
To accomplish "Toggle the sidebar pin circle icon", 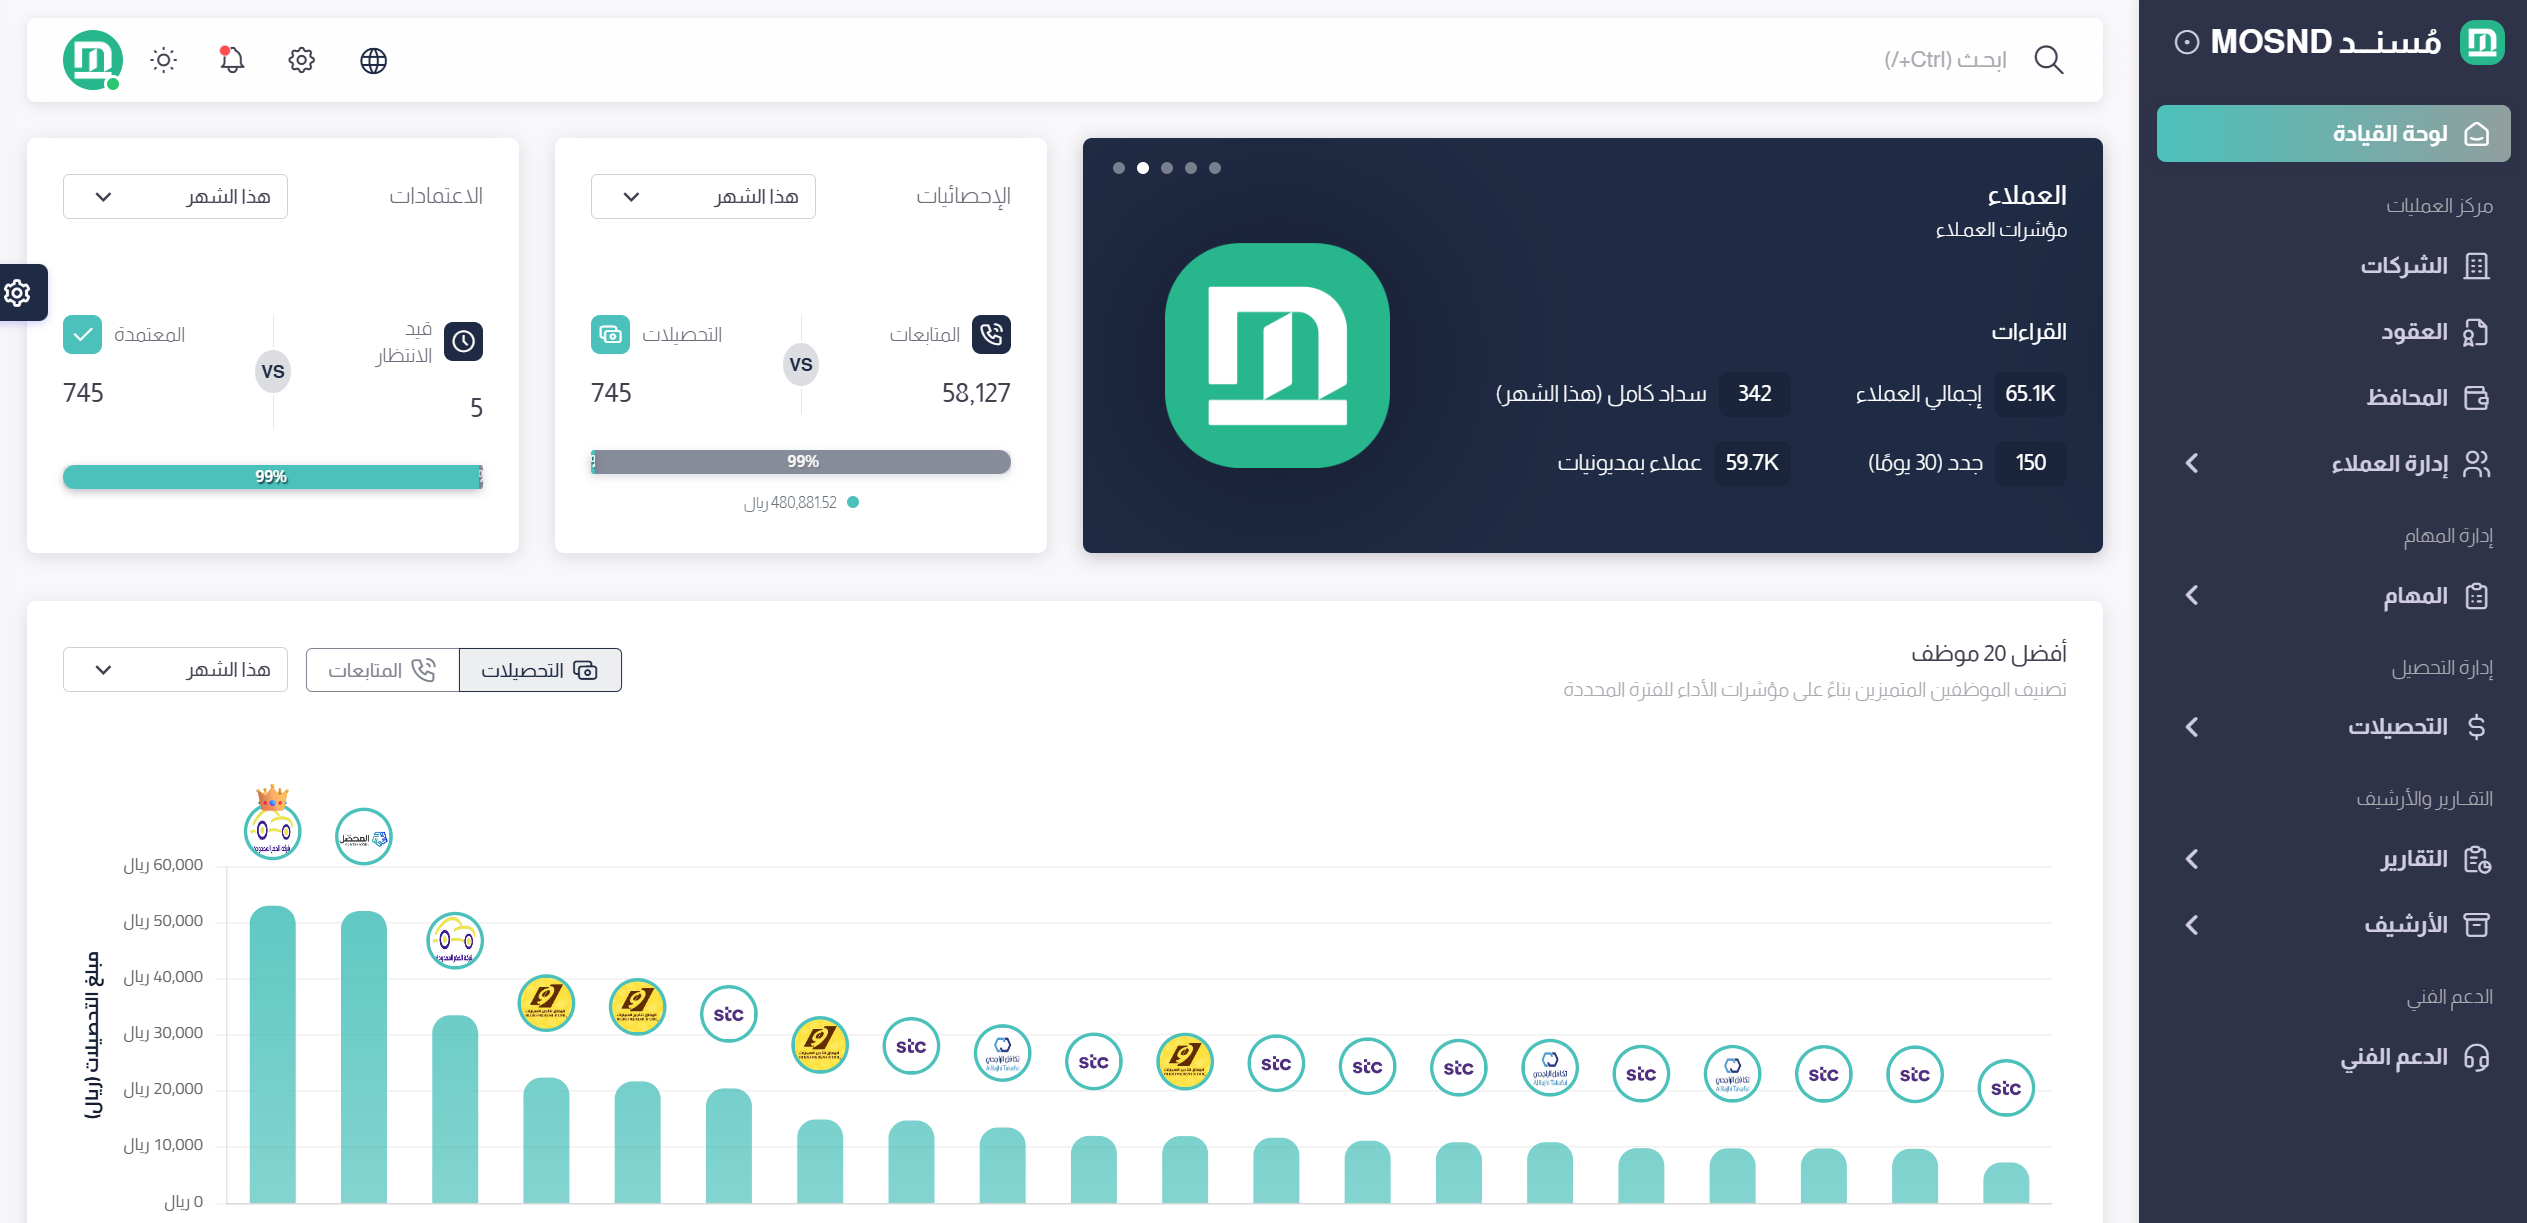I will (2187, 42).
